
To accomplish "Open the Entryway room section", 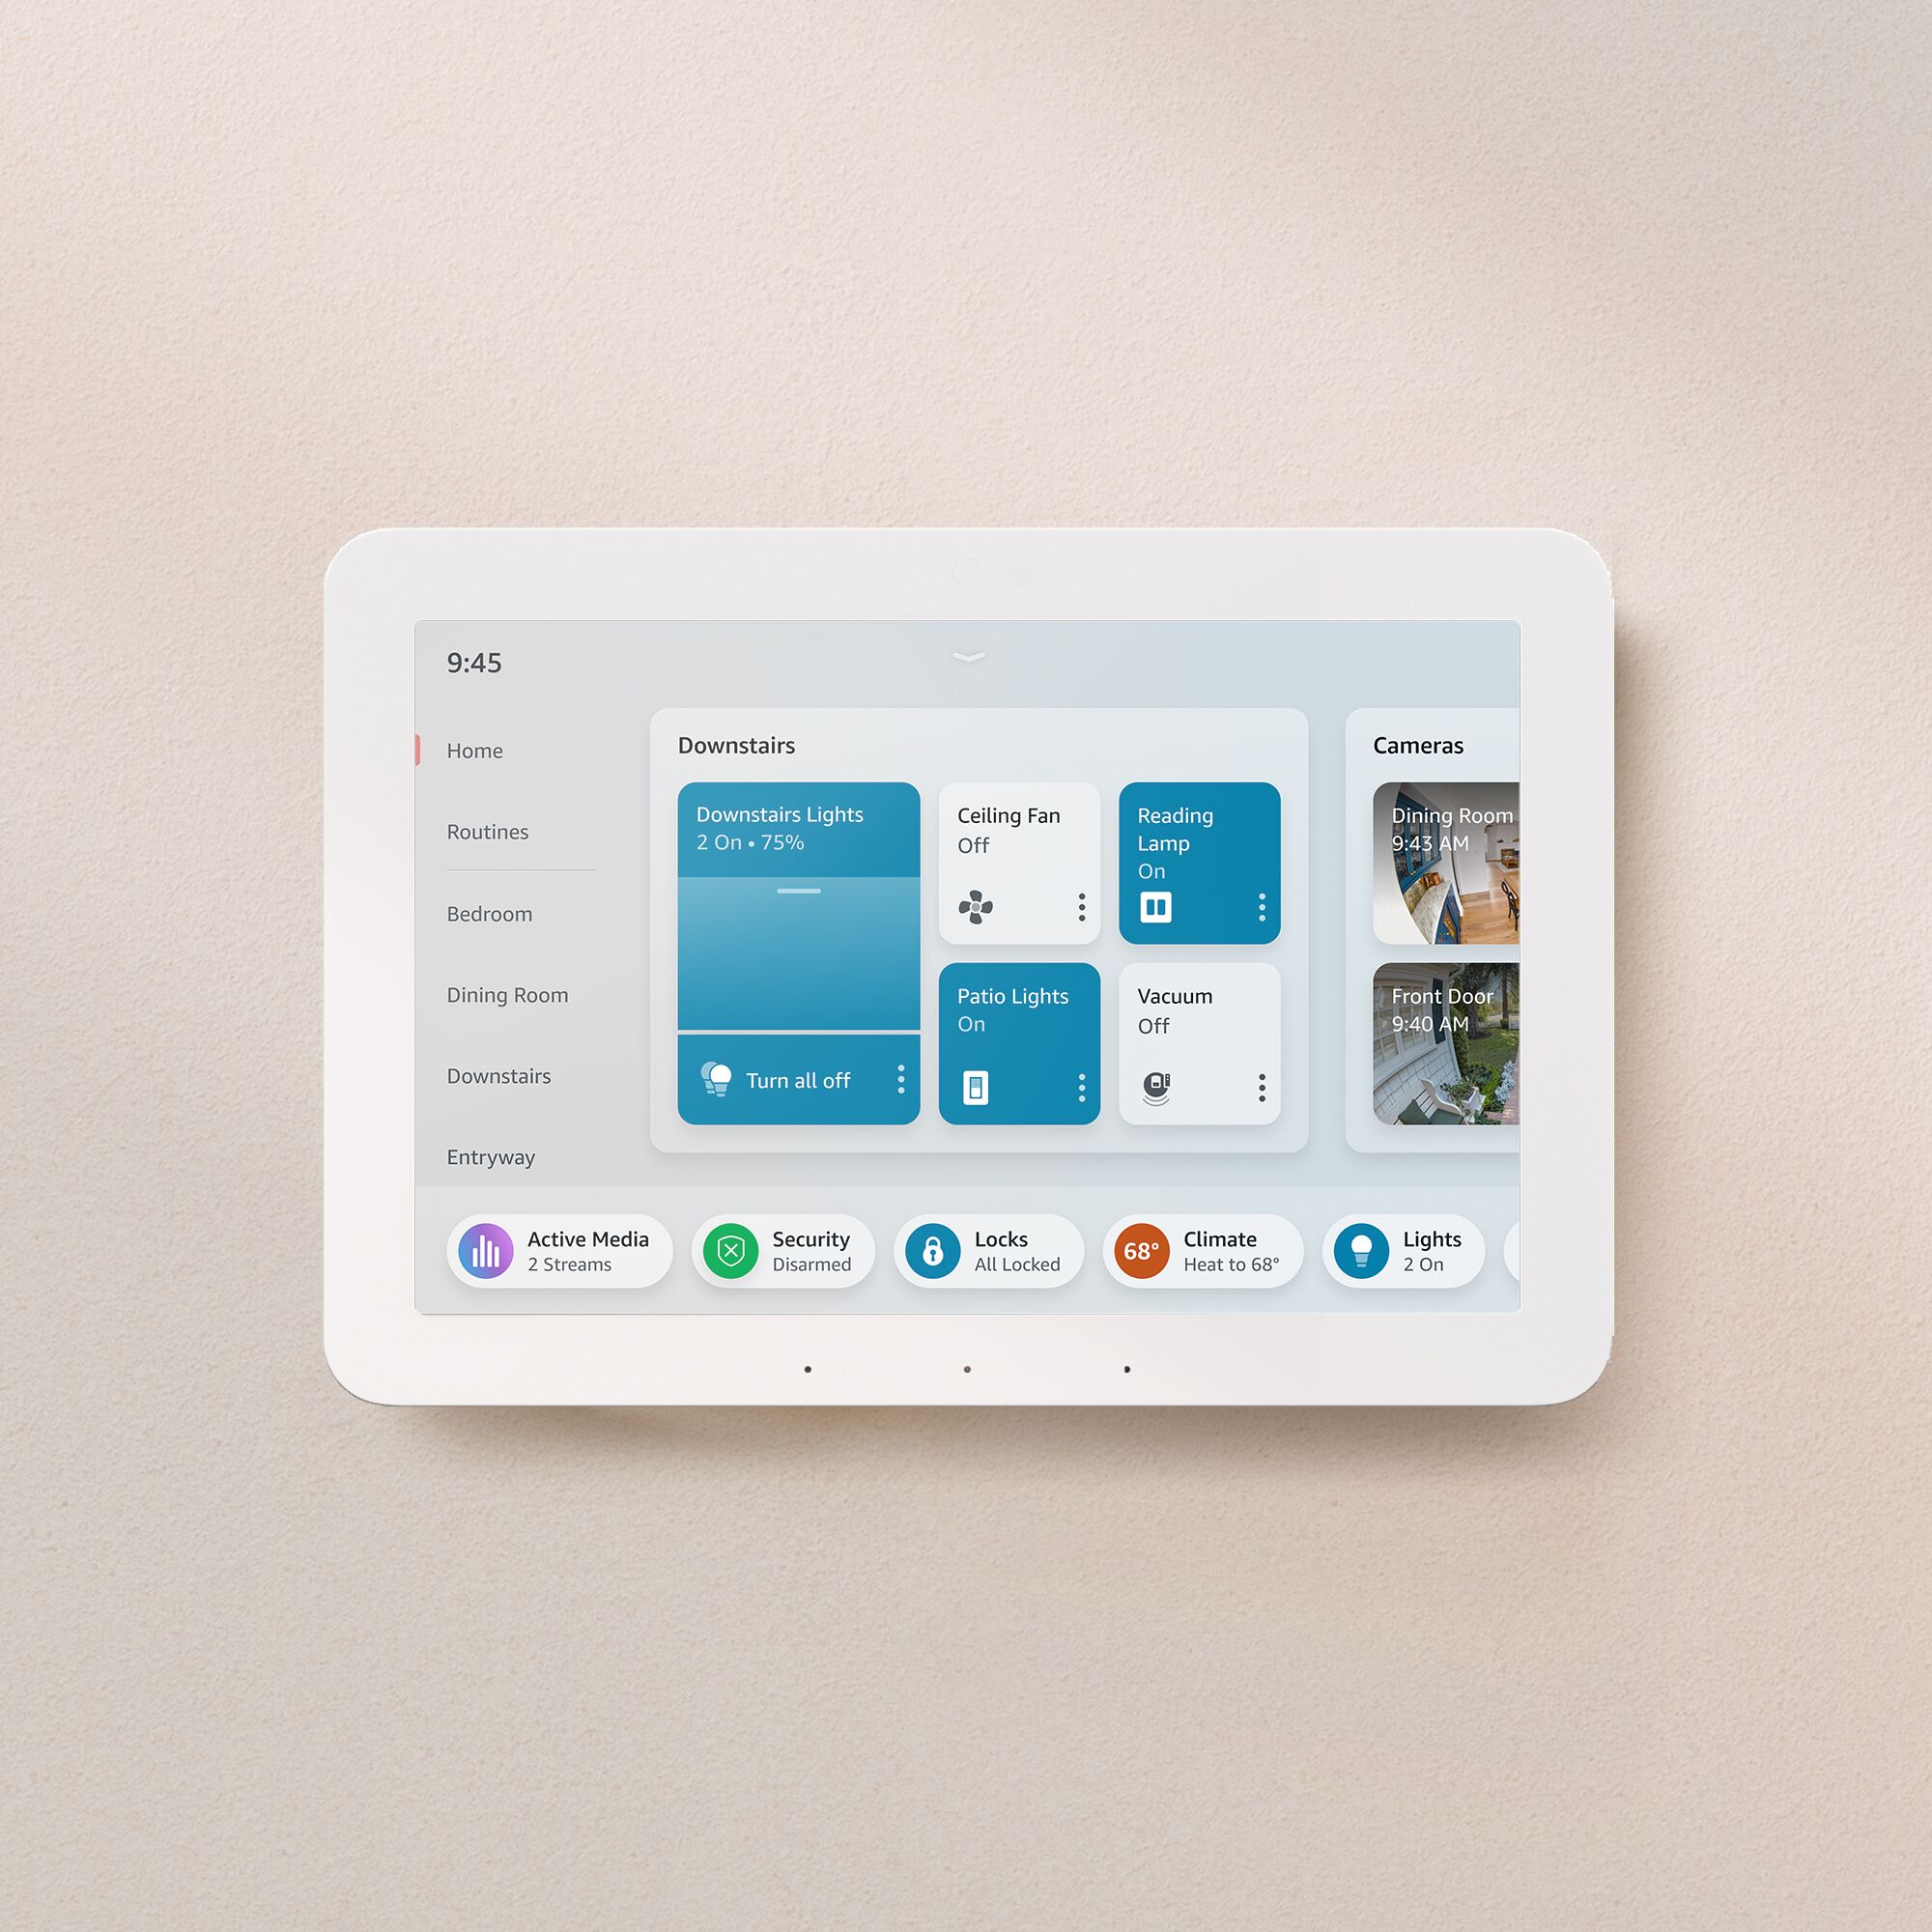I will coord(488,1155).
